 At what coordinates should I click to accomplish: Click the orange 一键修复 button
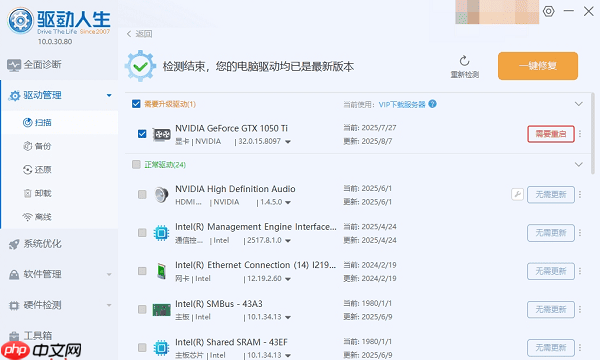click(538, 66)
